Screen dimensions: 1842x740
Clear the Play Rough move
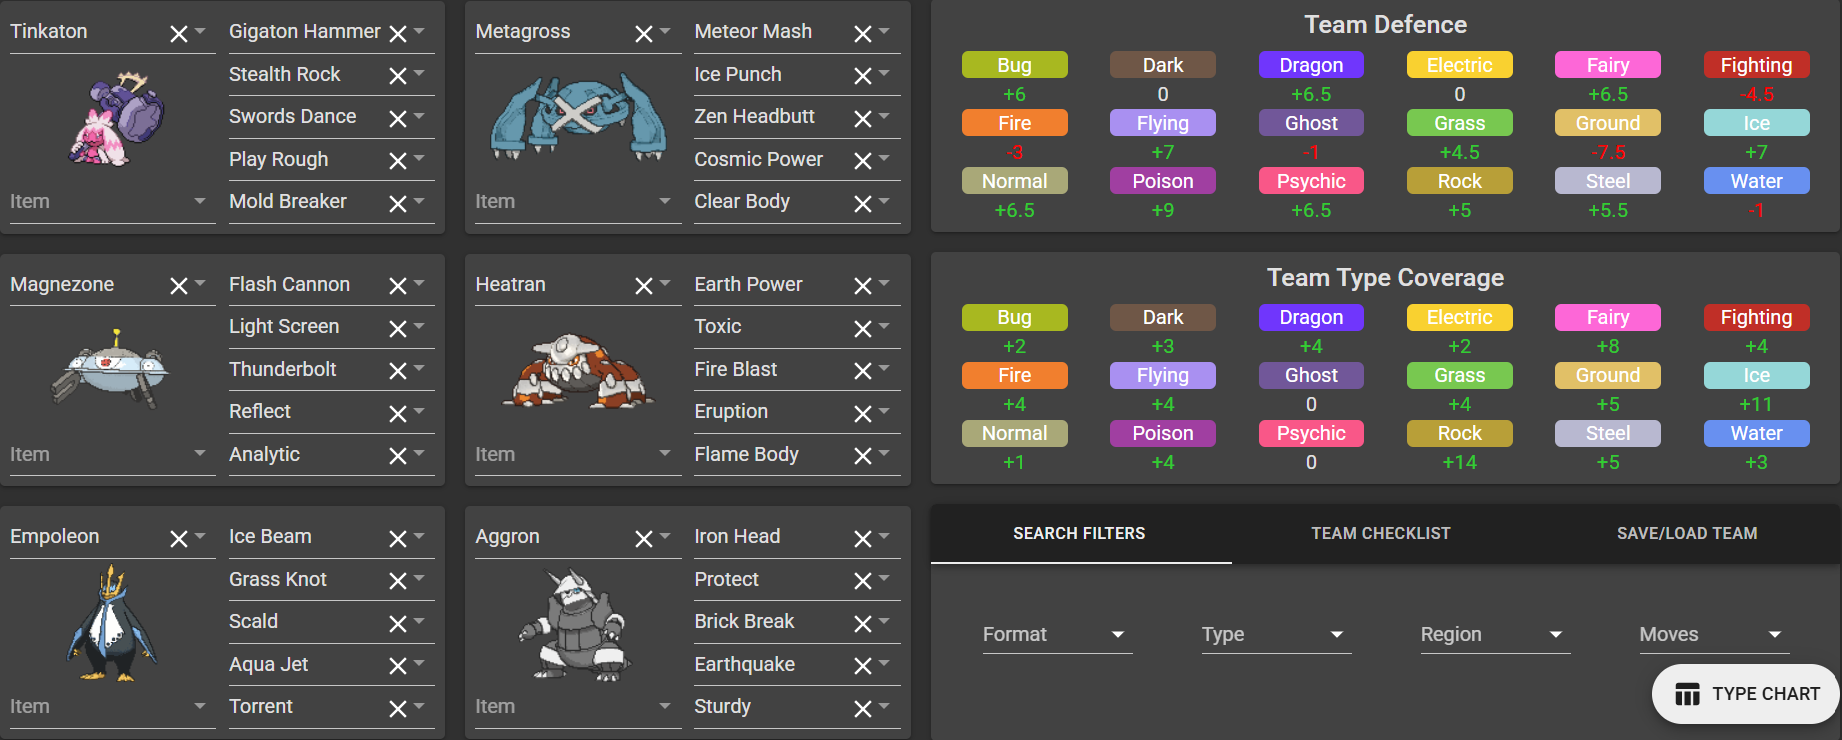coord(398,161)
